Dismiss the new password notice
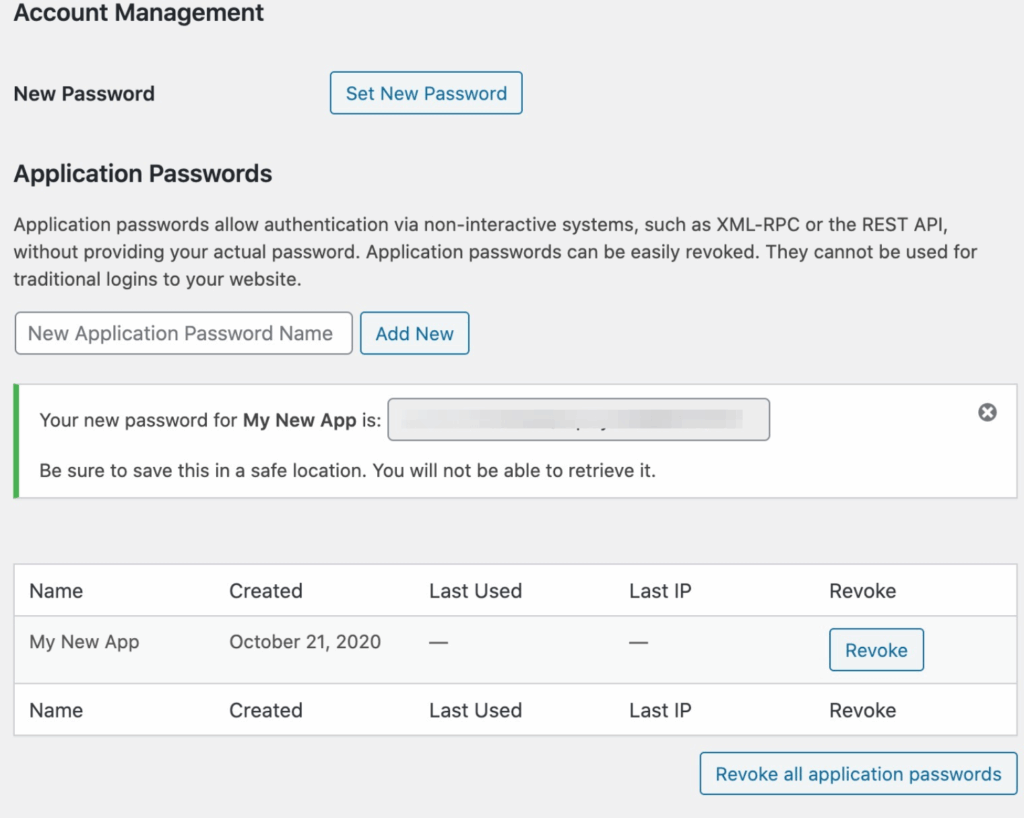The height and width of the screenshot is (818, 1024). (x=987, y=412)
